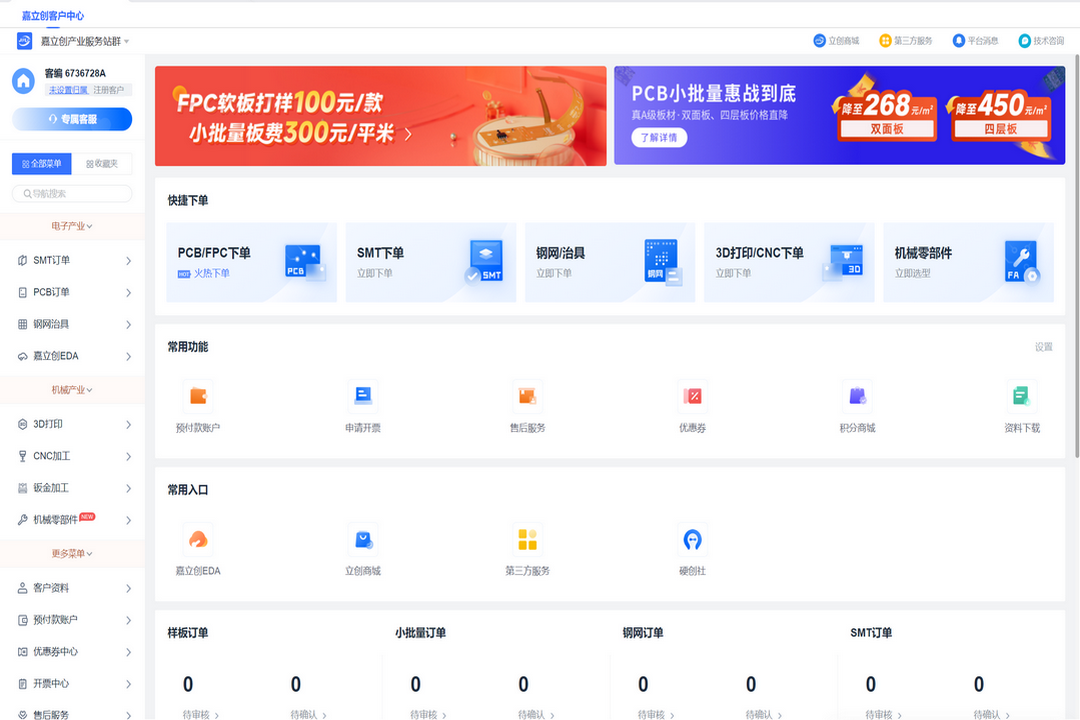1080x720 pixels.
Task: Click the home avatar icon beside customer ID
Action: [x=23, y=81]
